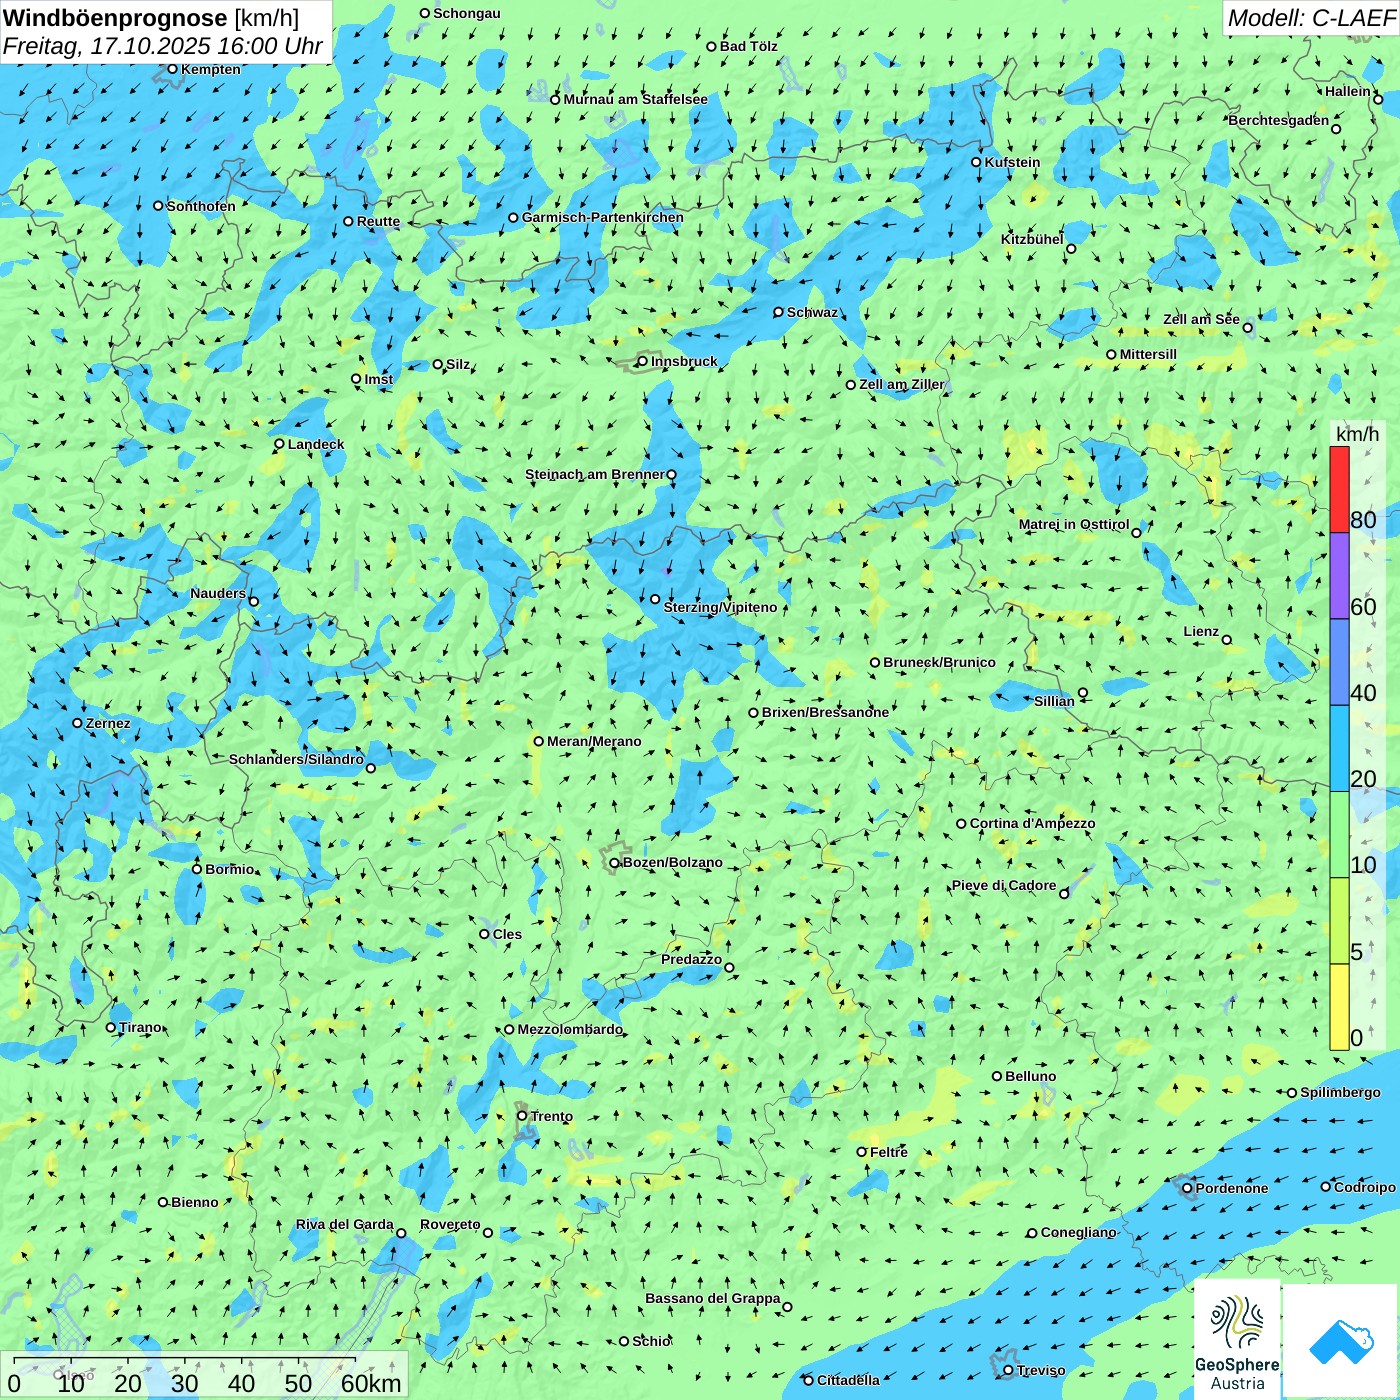Viewport: 1400px width, 1400px height.
Task: Click the Spilimbergo label
Action: (1340, 1092)
